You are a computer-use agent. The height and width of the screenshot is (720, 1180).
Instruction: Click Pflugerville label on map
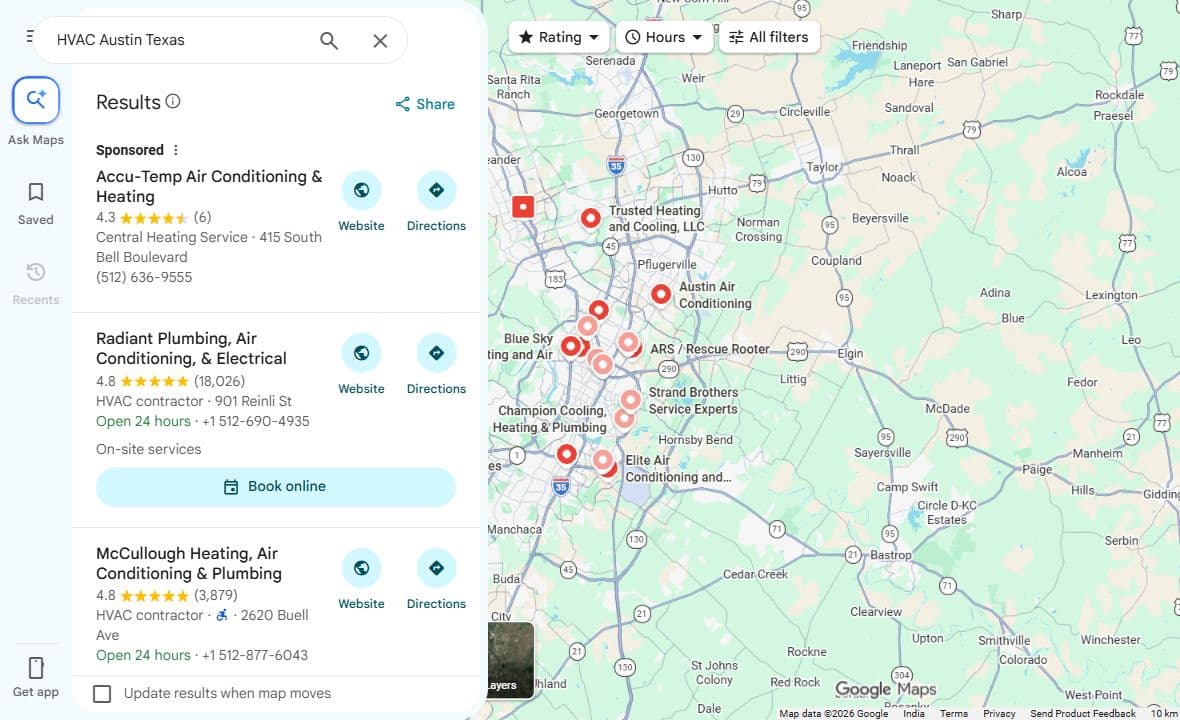[667, 265]
